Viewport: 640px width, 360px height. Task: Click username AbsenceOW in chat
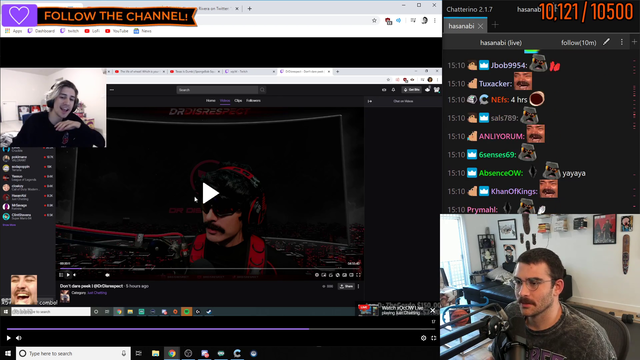(x=500, y=173)
